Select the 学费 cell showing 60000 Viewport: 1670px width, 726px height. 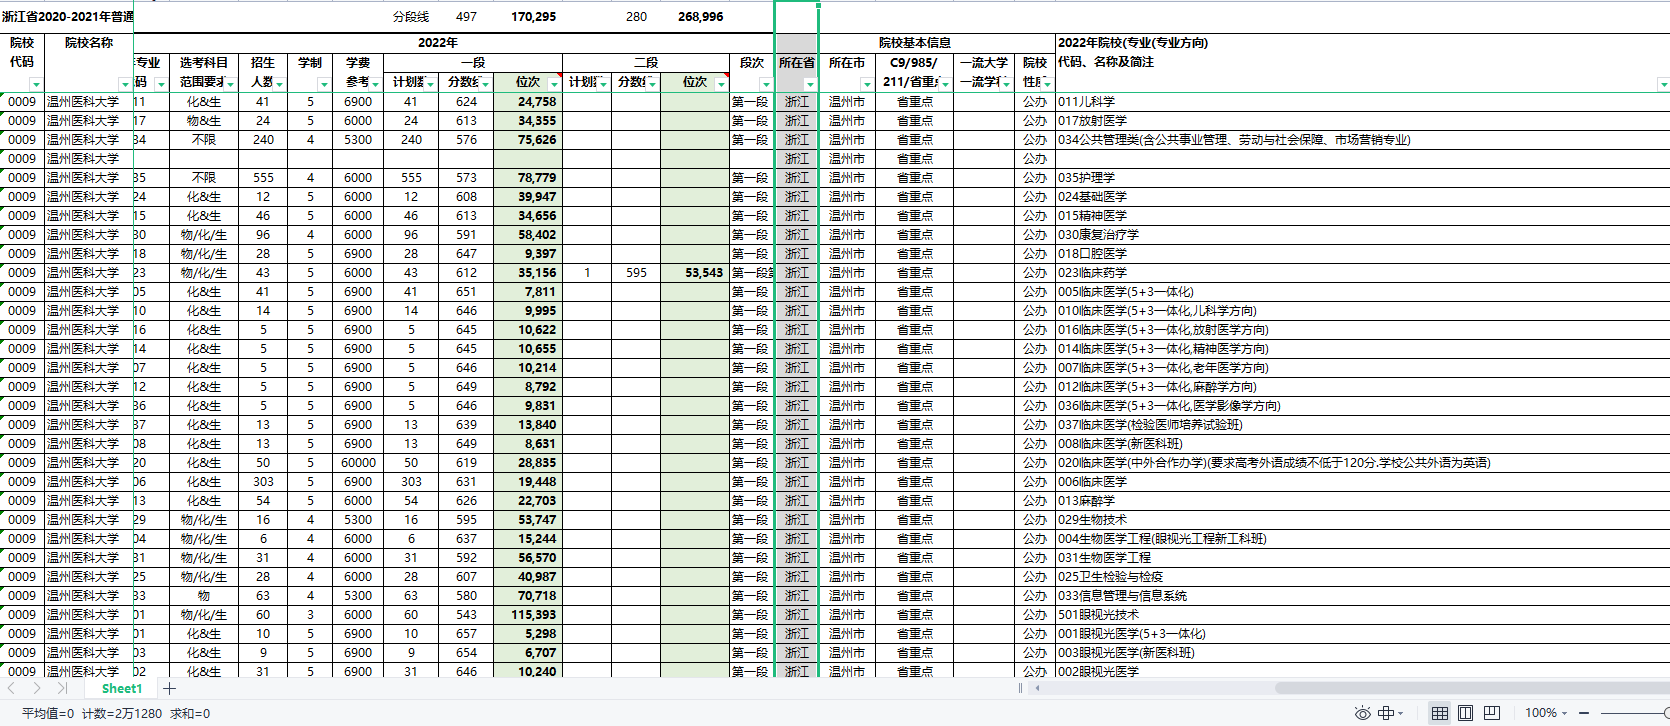coord(358,463)
